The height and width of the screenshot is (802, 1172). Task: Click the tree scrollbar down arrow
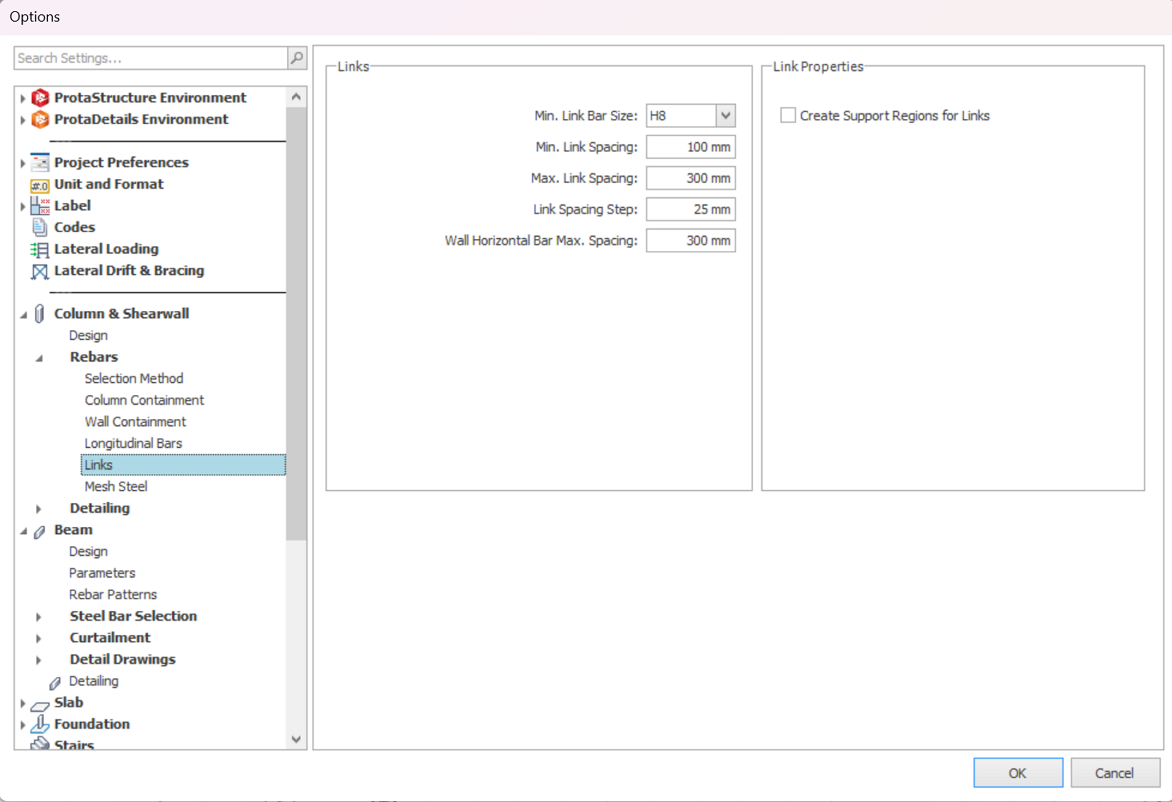296,739
